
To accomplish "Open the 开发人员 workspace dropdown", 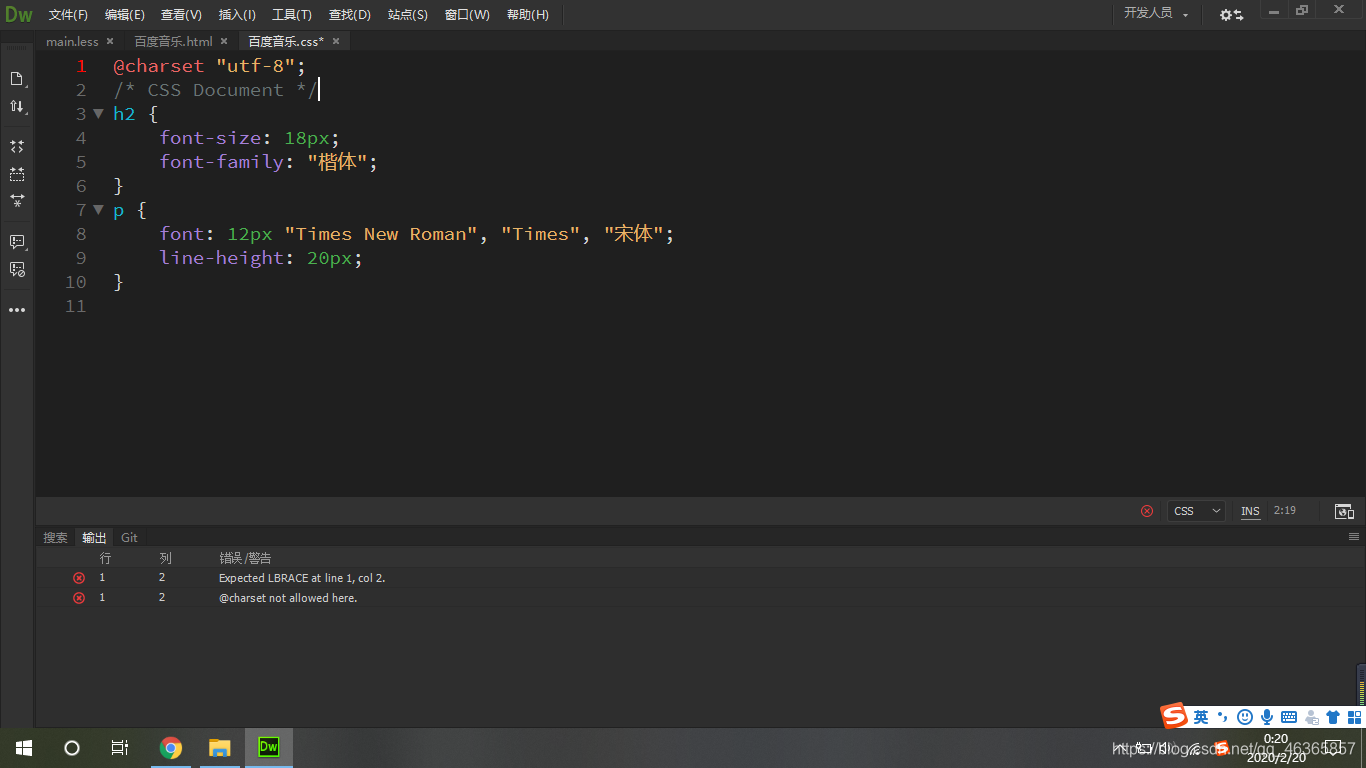I will [1156, 14].
